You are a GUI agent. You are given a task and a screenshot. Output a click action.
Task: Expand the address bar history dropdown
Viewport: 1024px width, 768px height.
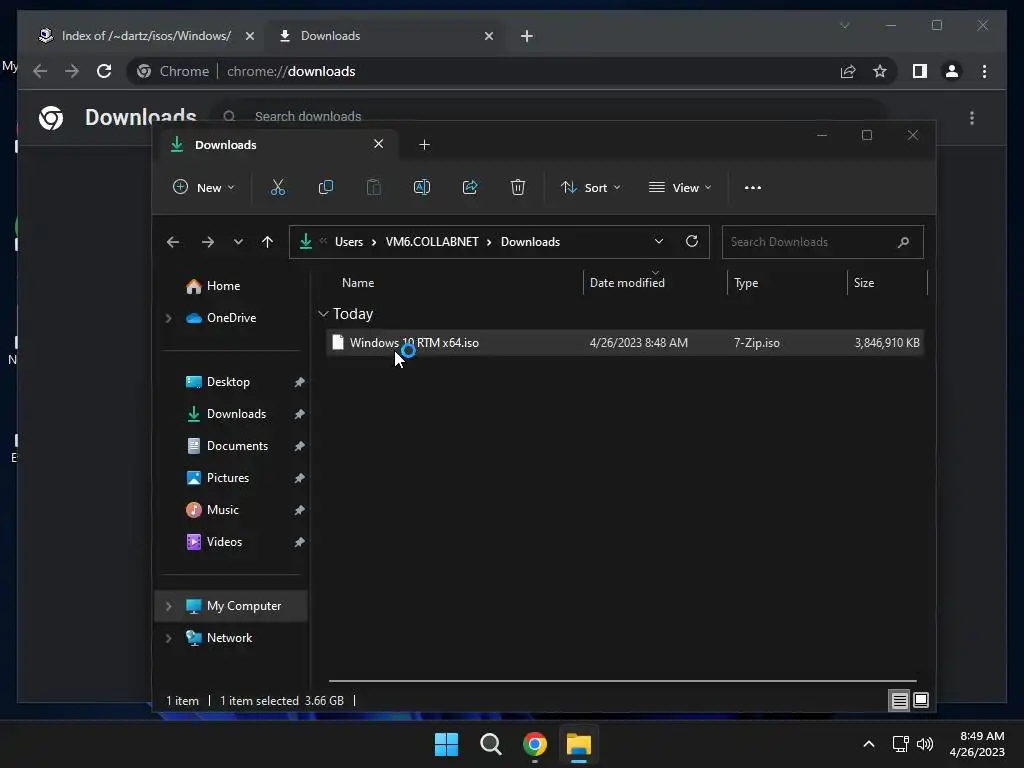(x=659, y=241)
